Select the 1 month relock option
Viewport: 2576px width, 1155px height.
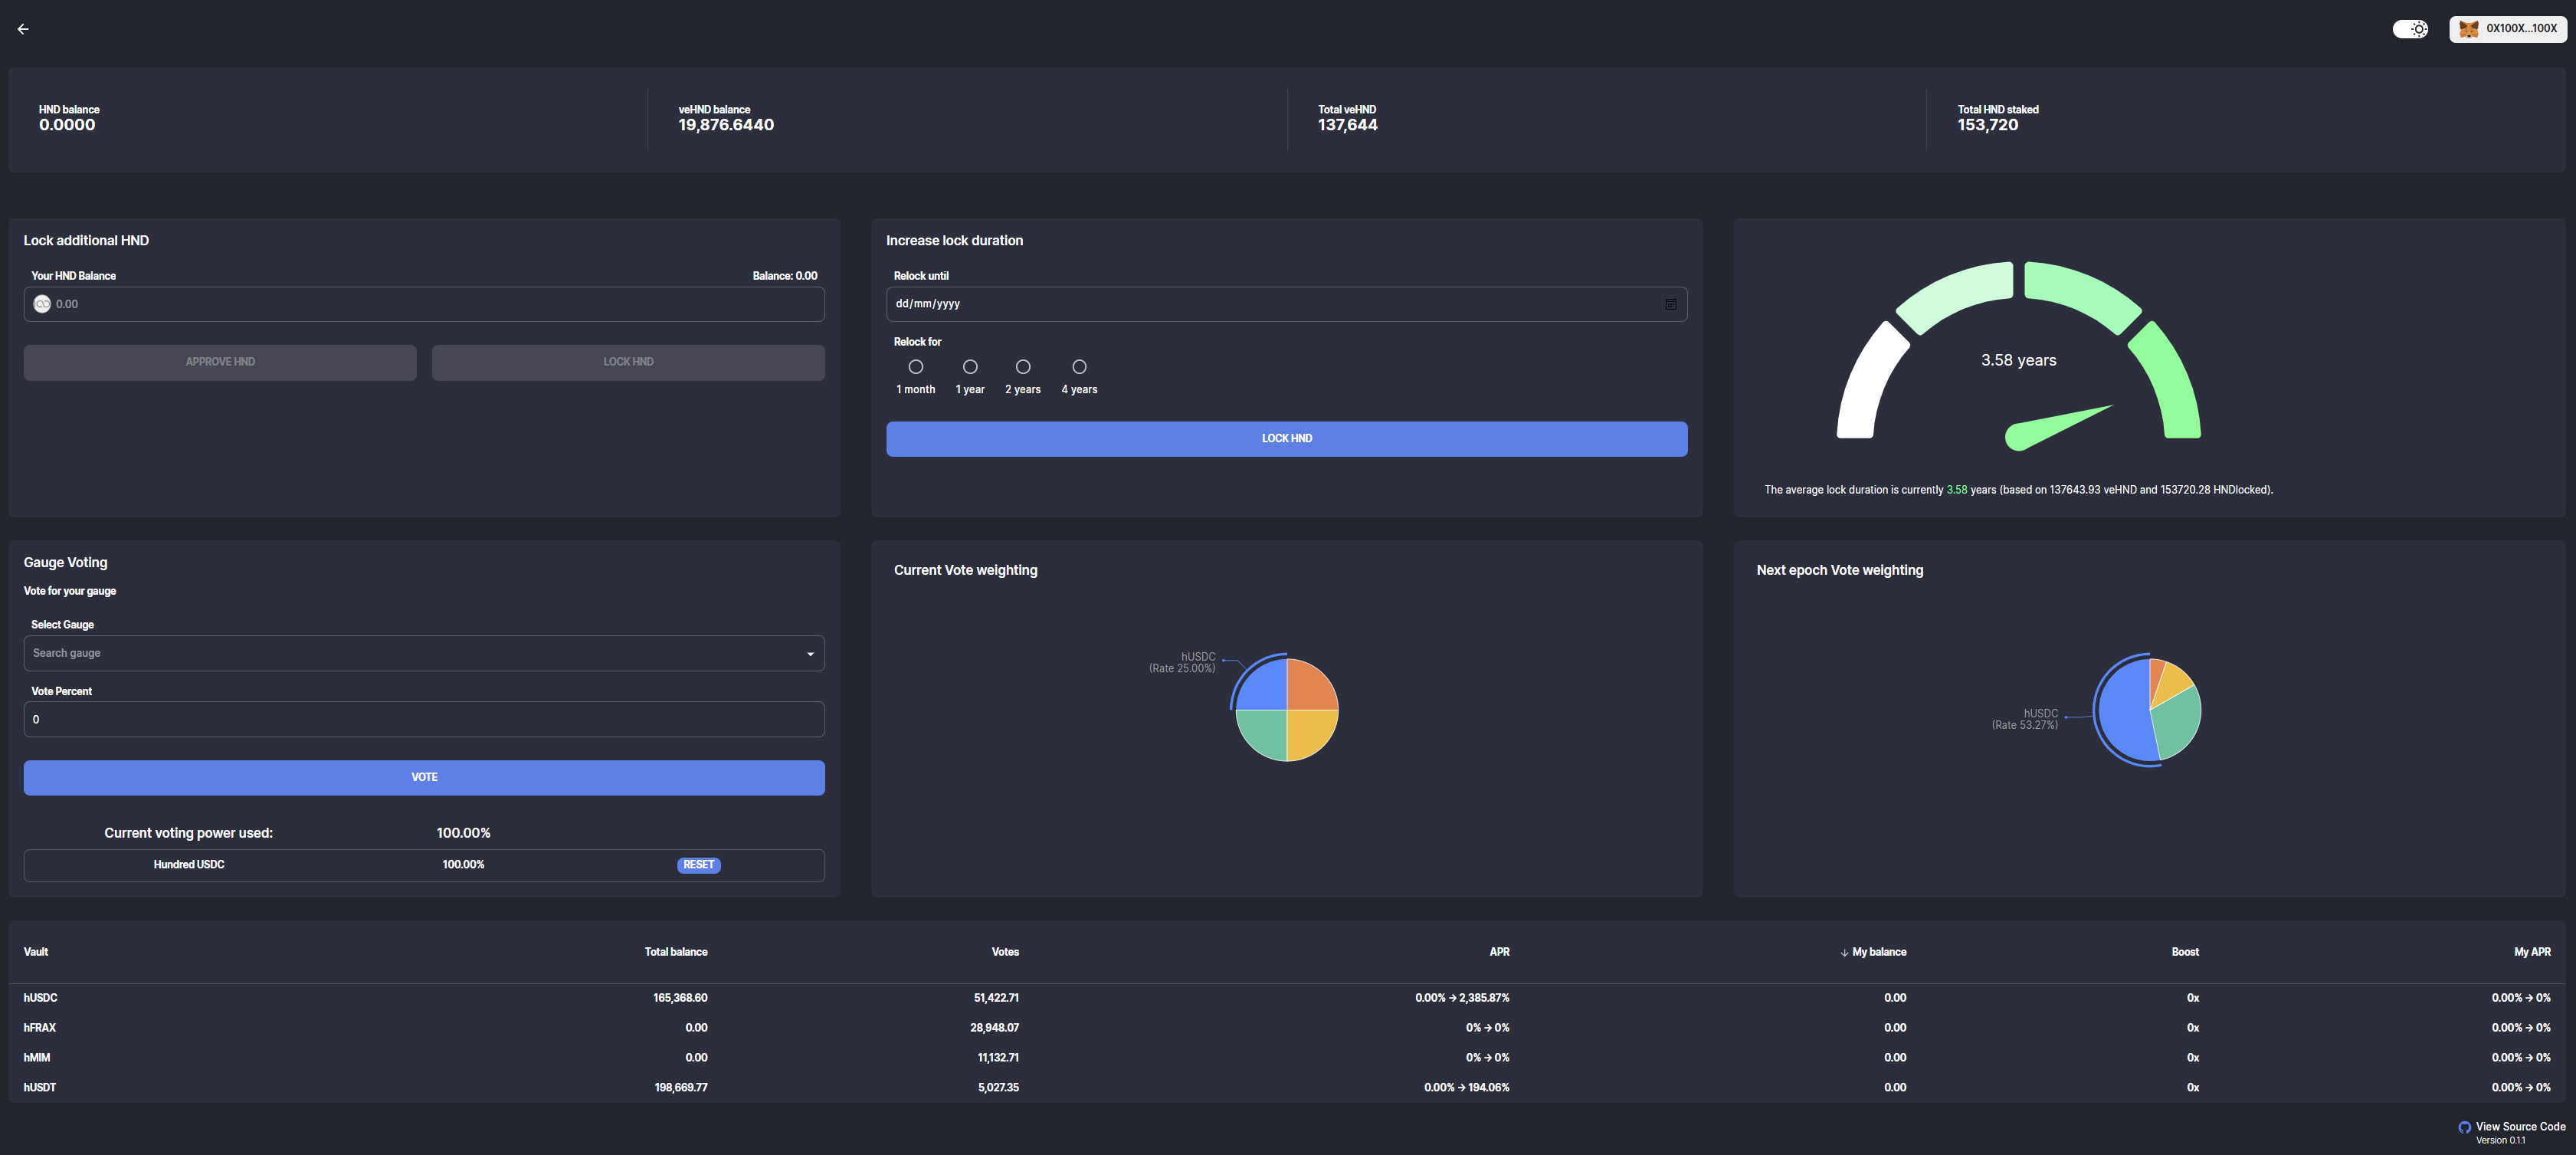point(915,367)
